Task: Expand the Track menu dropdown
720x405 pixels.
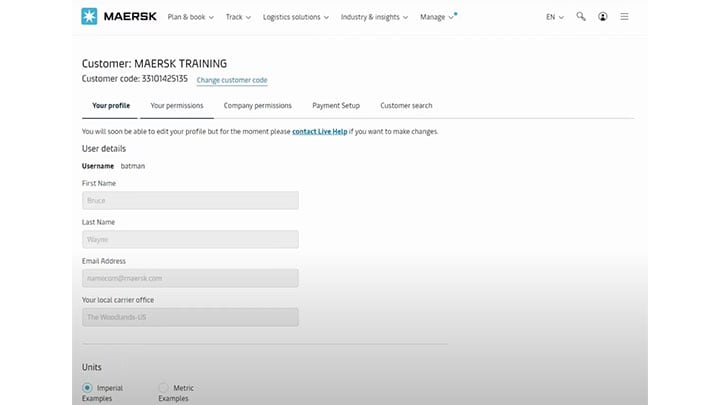Action: (x=238, y=17)
